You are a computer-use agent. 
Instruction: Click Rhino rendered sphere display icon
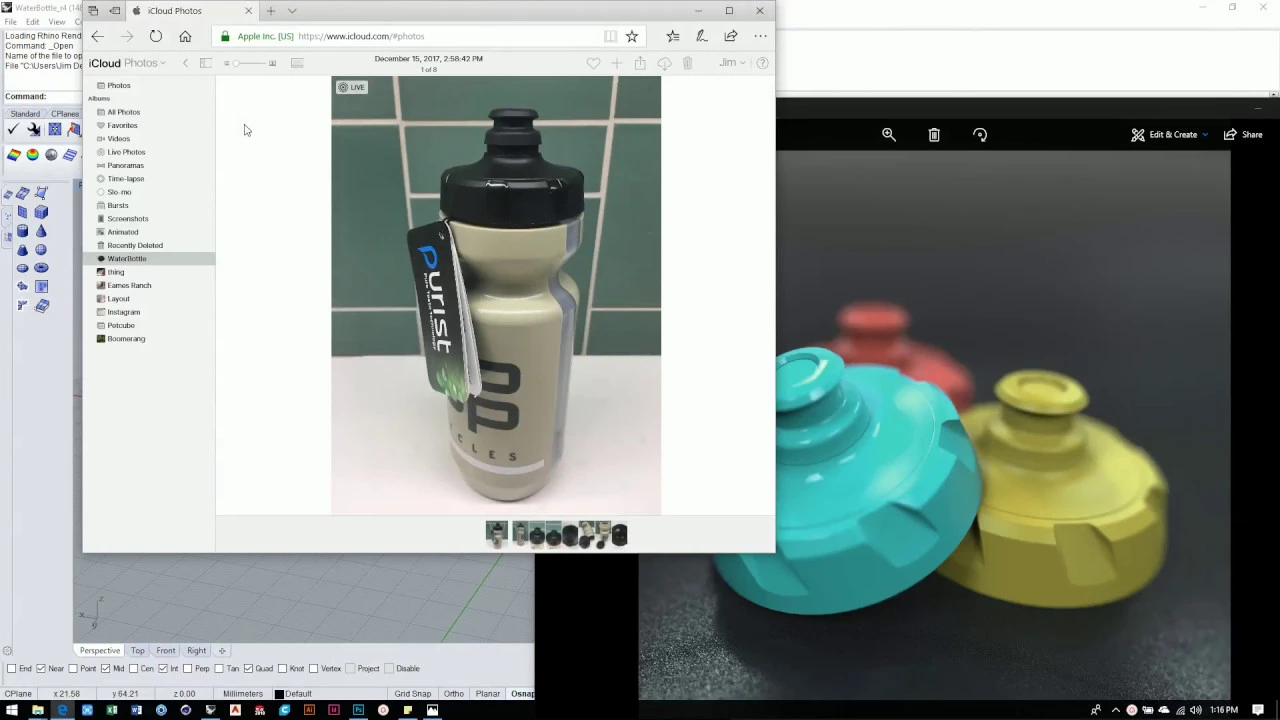[x=51, y=155]
